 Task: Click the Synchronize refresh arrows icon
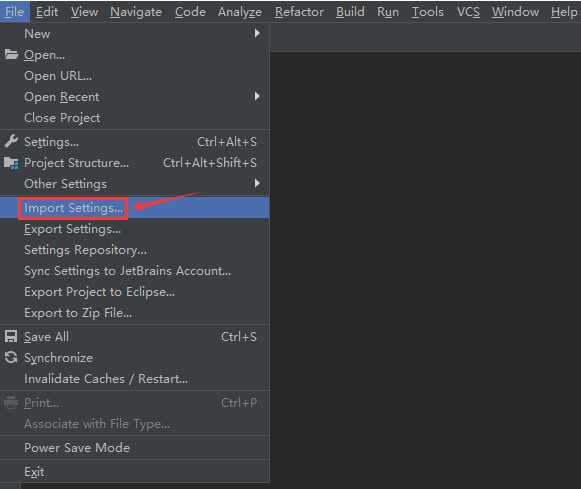click(11, 357)
